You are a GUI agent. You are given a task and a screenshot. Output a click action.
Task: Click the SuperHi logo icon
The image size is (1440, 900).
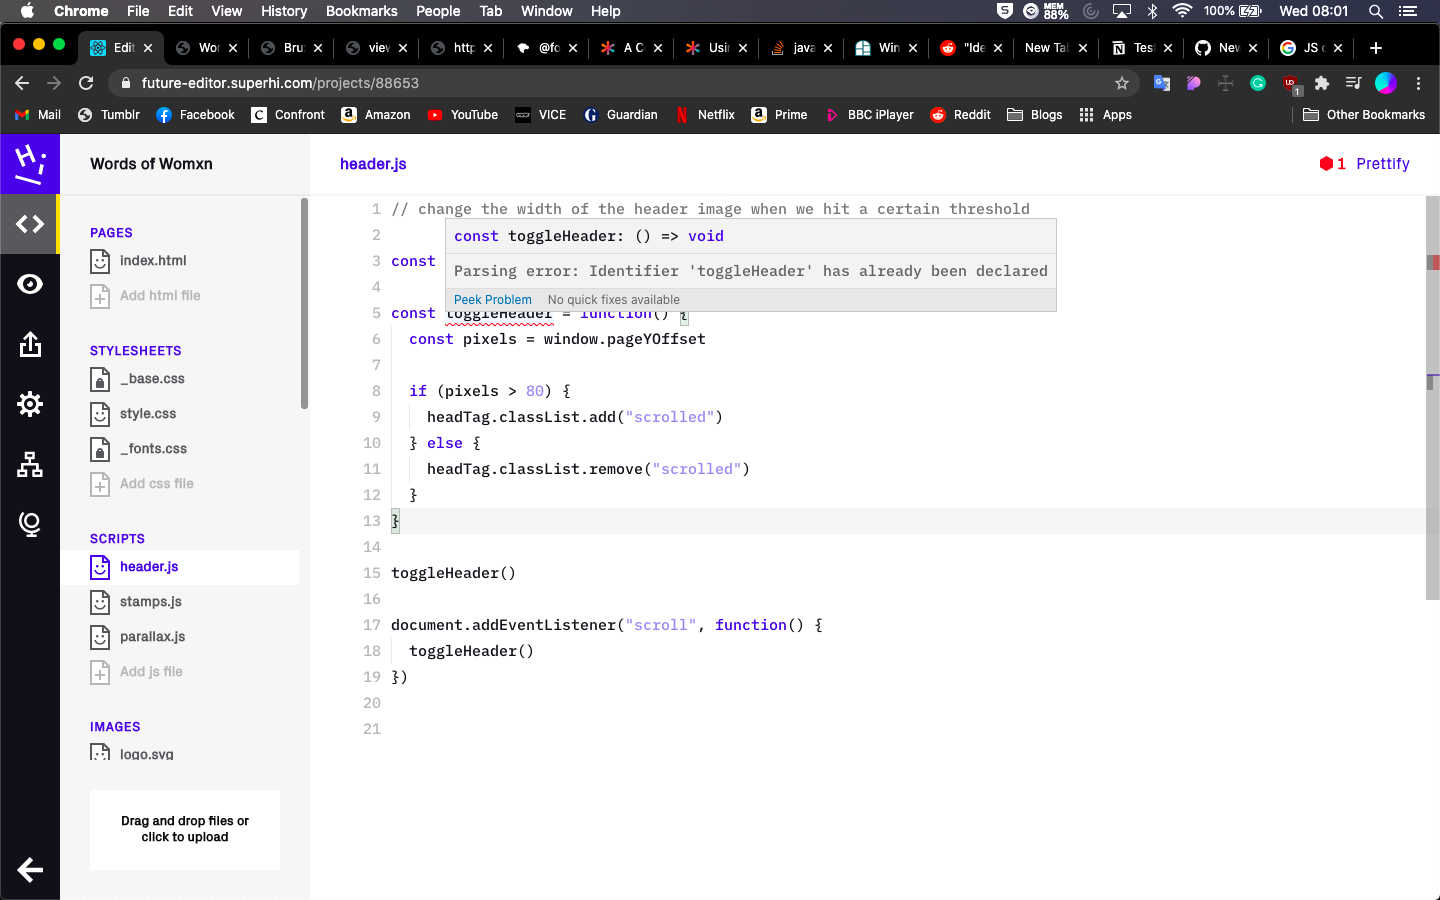[30, 164]
